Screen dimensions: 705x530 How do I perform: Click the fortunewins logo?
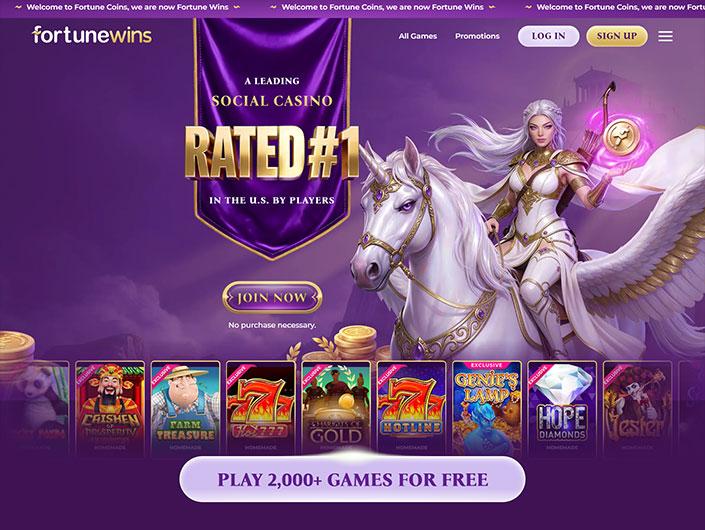coord(92,35)
